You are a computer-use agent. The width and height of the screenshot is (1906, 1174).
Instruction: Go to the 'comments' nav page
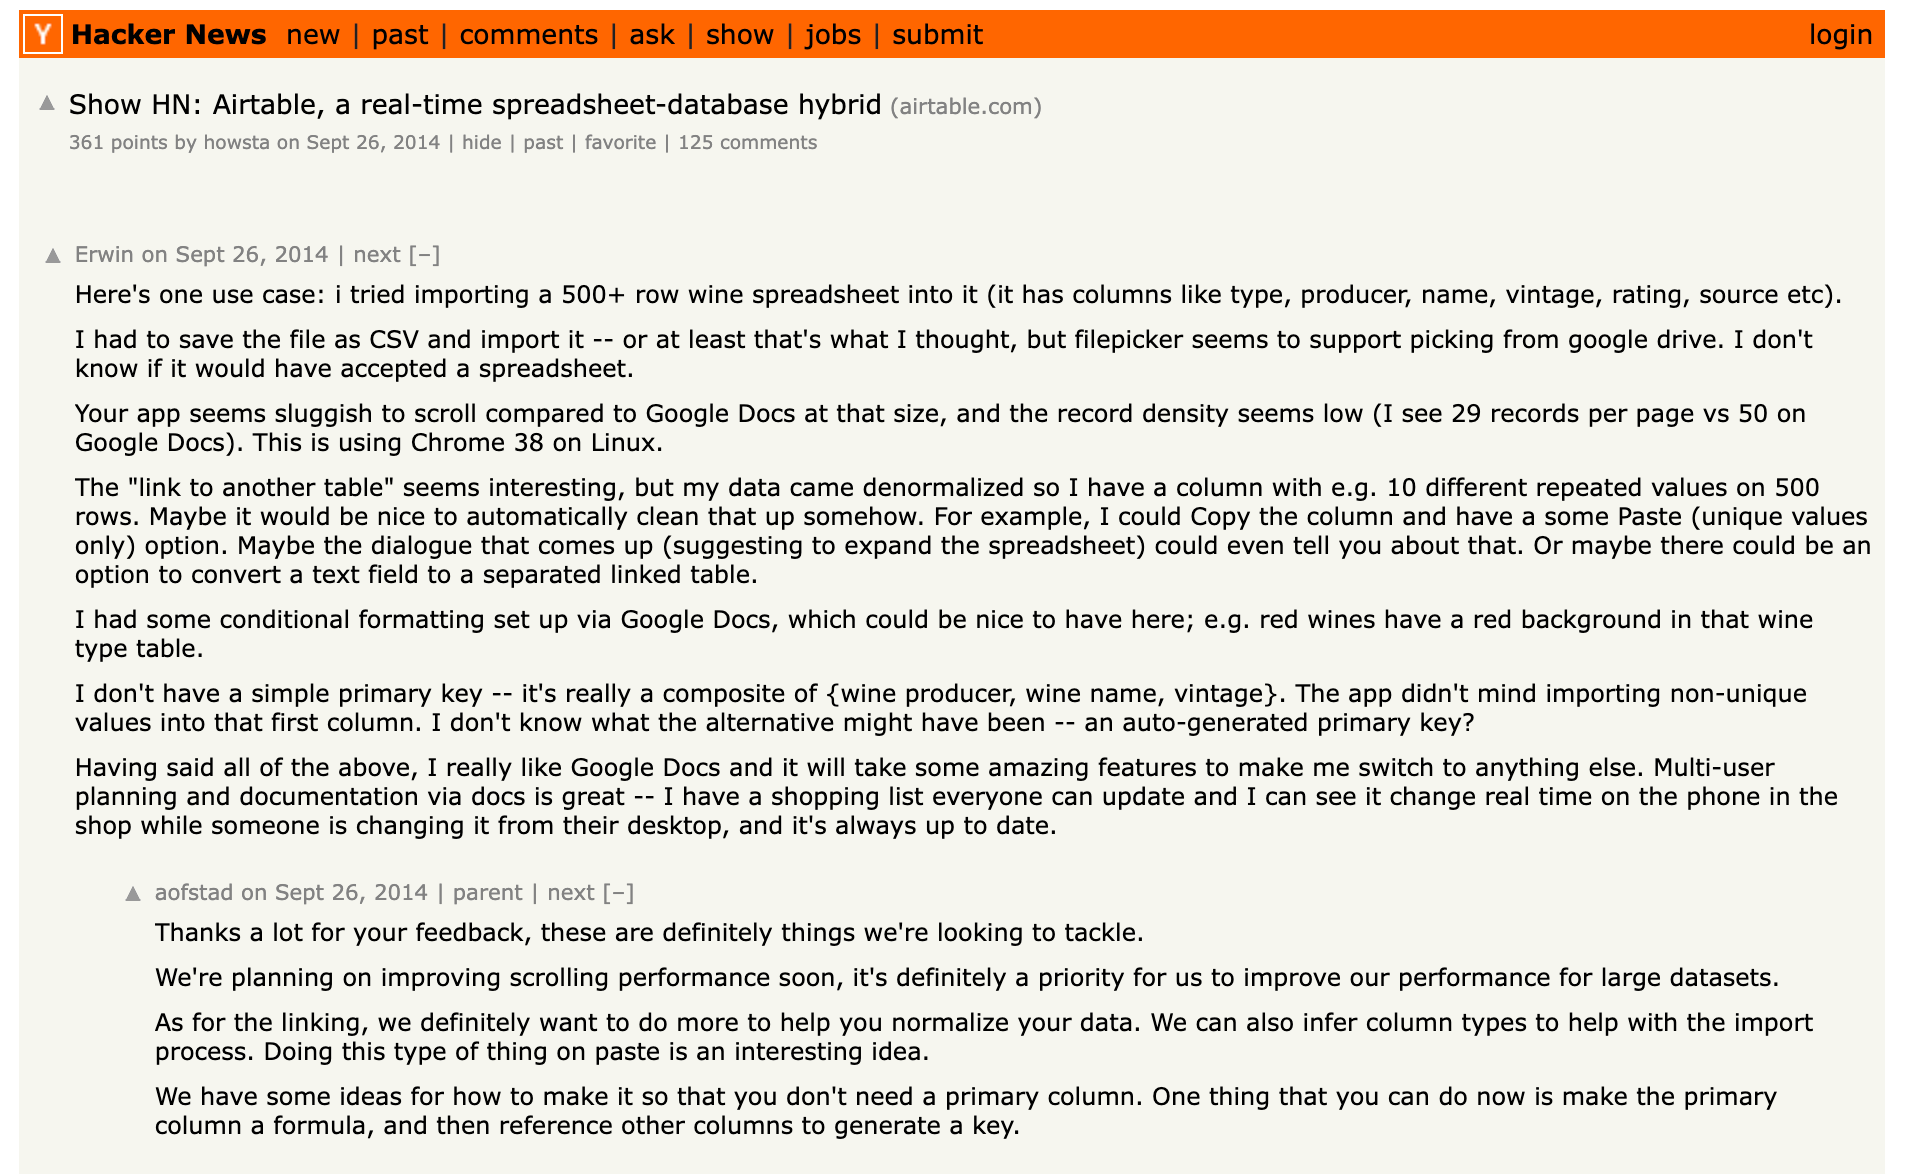coord(528,35)
